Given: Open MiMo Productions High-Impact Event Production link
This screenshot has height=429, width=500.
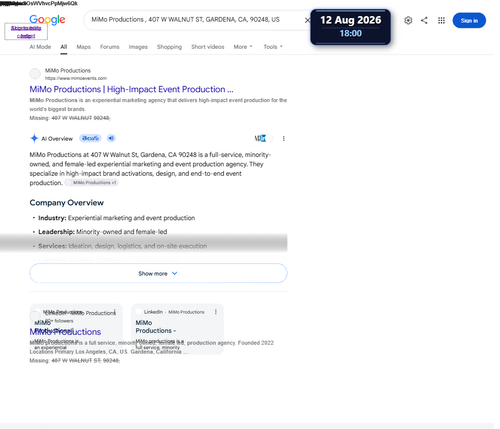Looking at the screenshot, I should [x=131, y=89].
